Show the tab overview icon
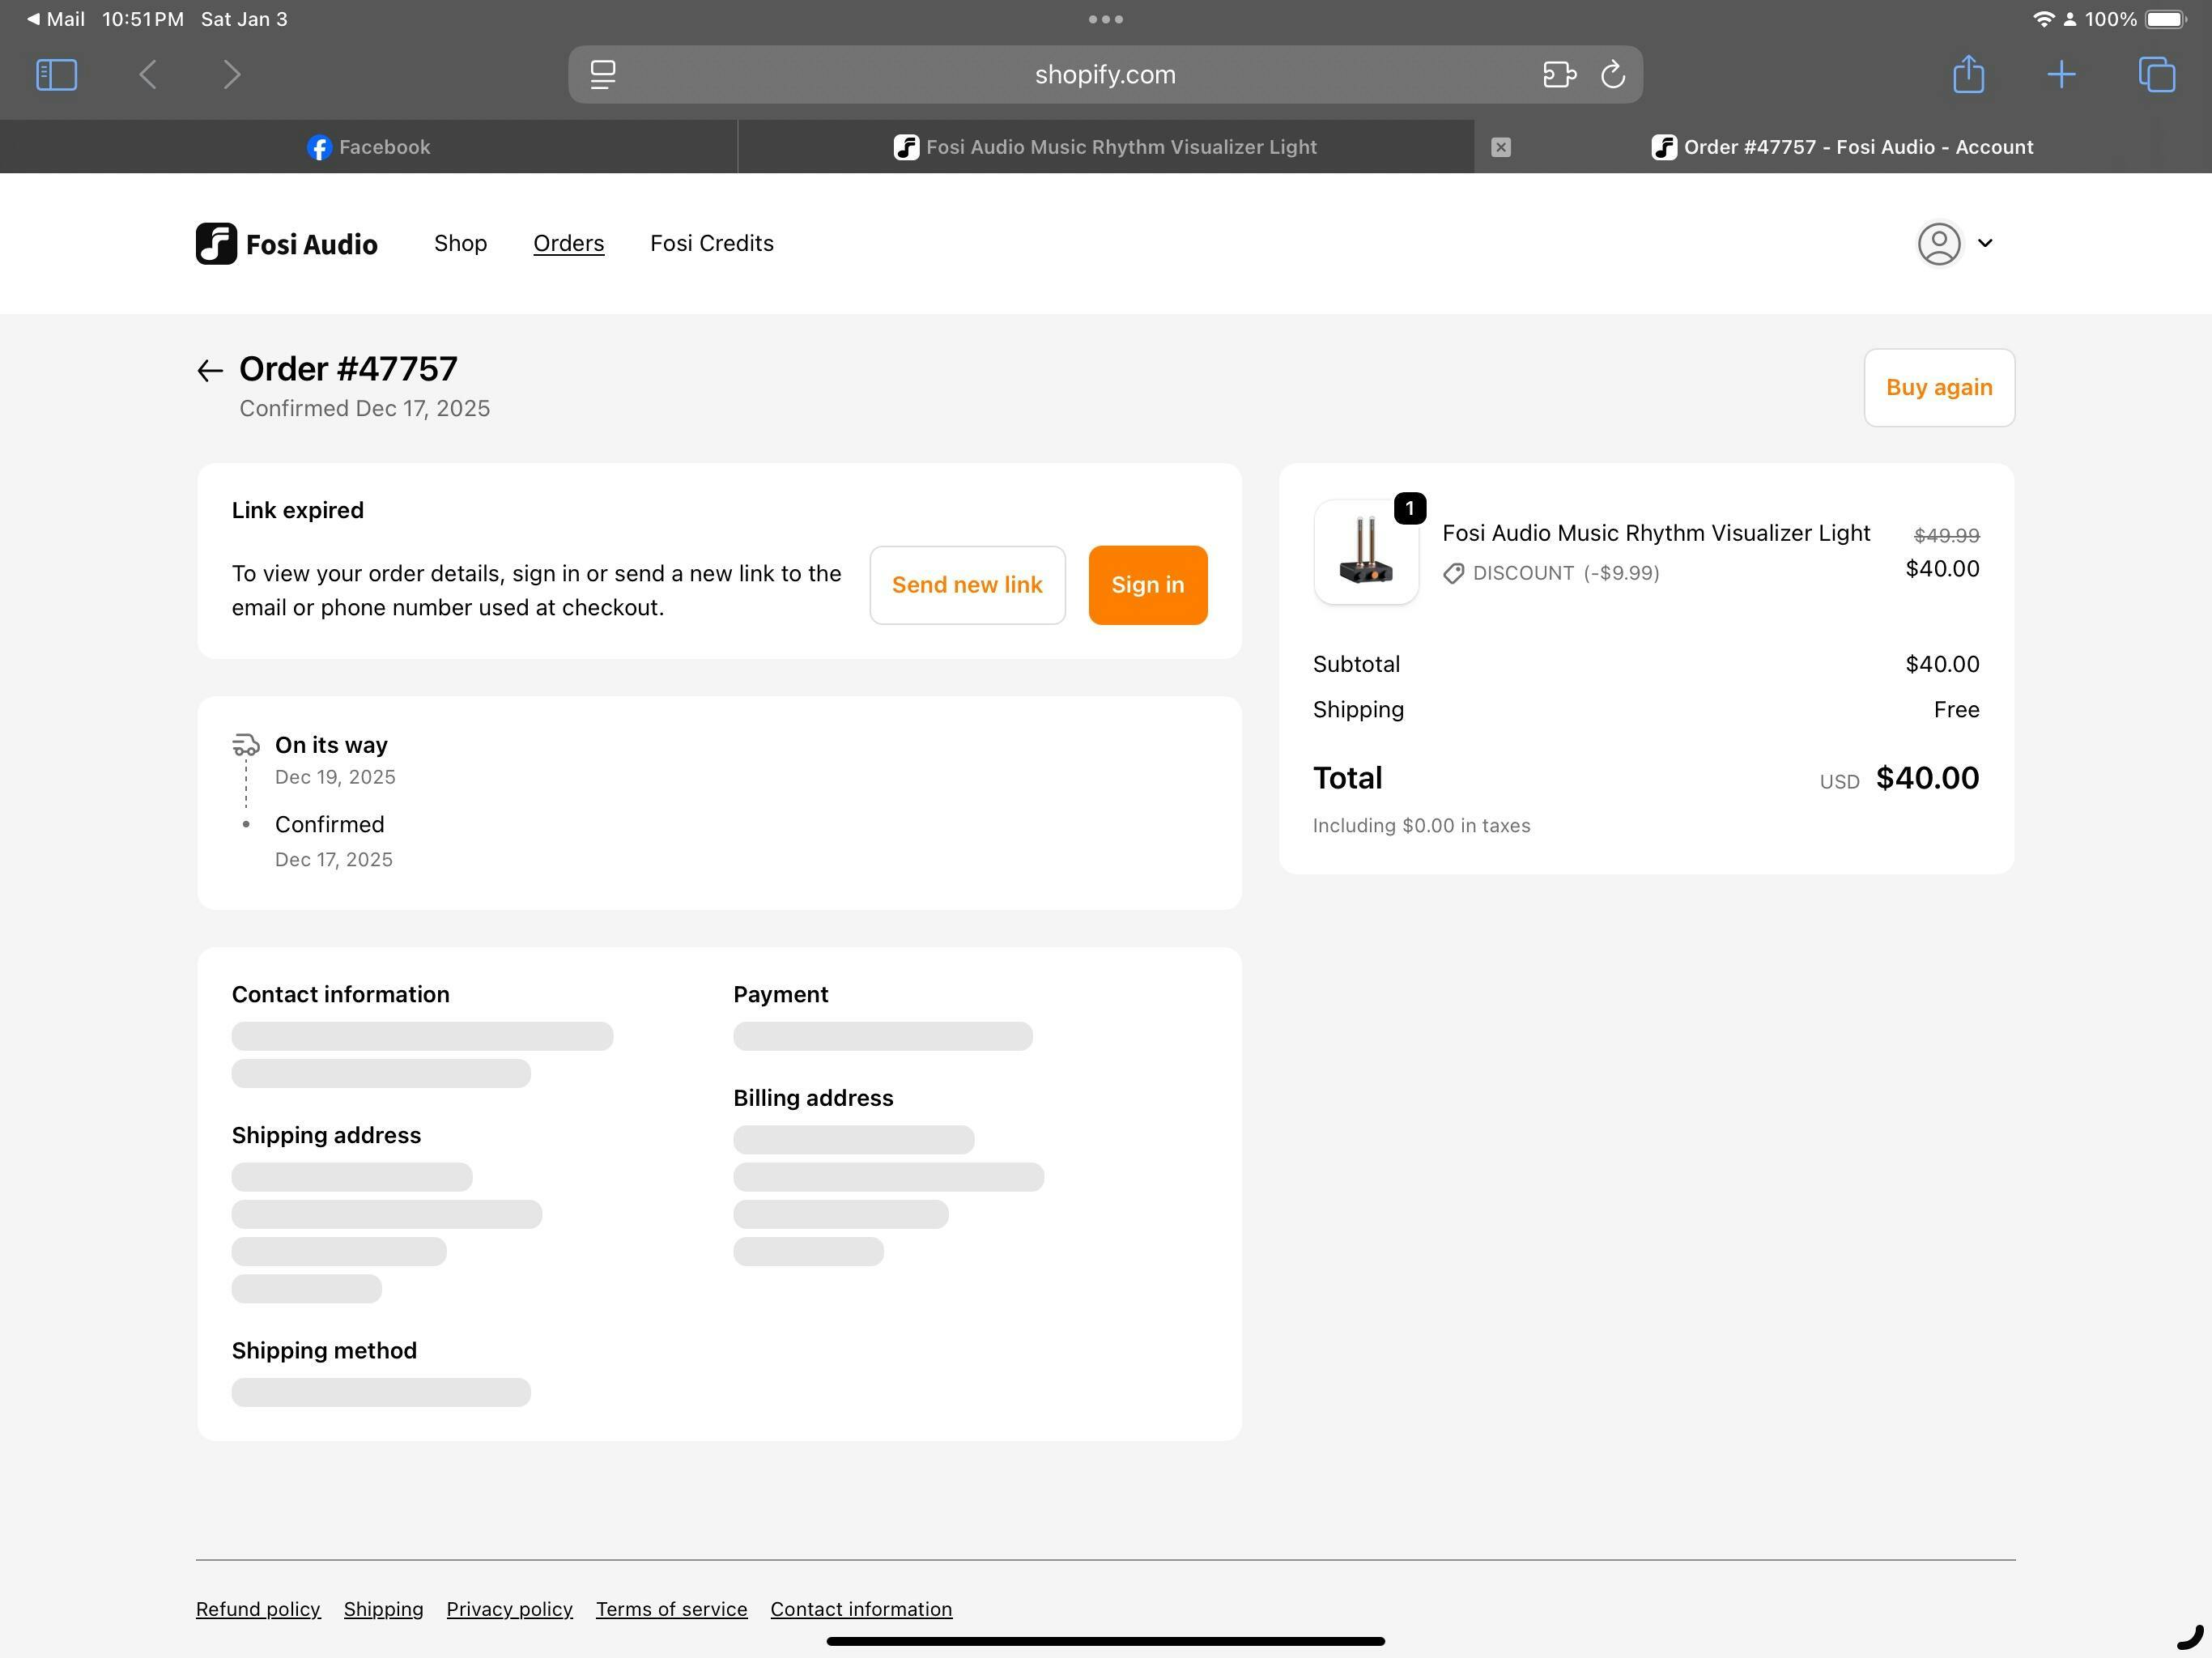Screen dimensions: 2212x1658 click(2156, 75)
